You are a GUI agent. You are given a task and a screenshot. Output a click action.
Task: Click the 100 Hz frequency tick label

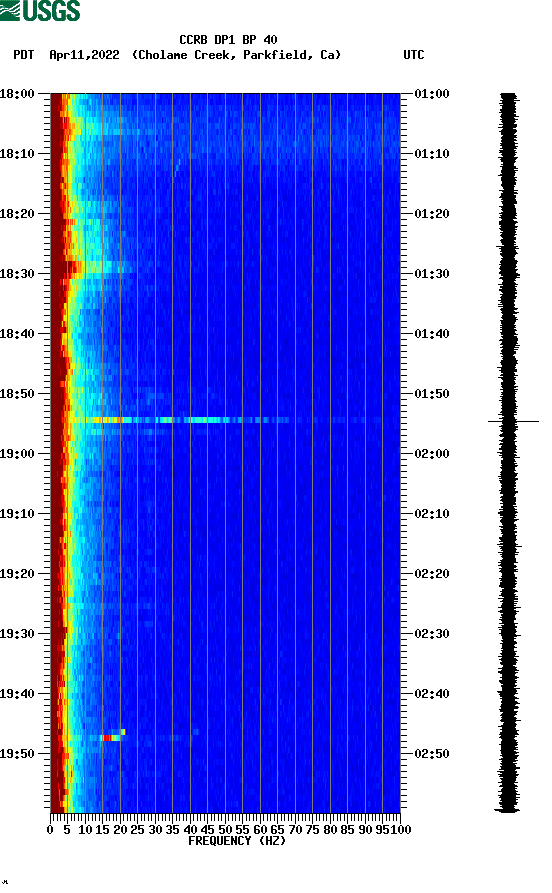pos(400,830)
